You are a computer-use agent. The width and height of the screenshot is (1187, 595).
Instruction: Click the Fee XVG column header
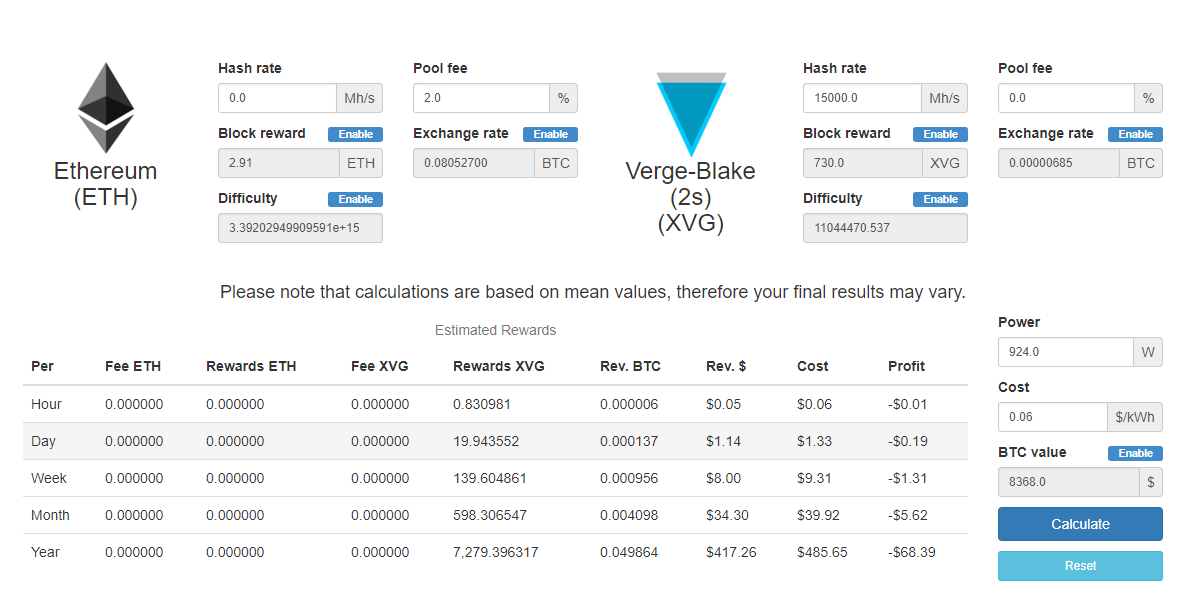(379, 366)
